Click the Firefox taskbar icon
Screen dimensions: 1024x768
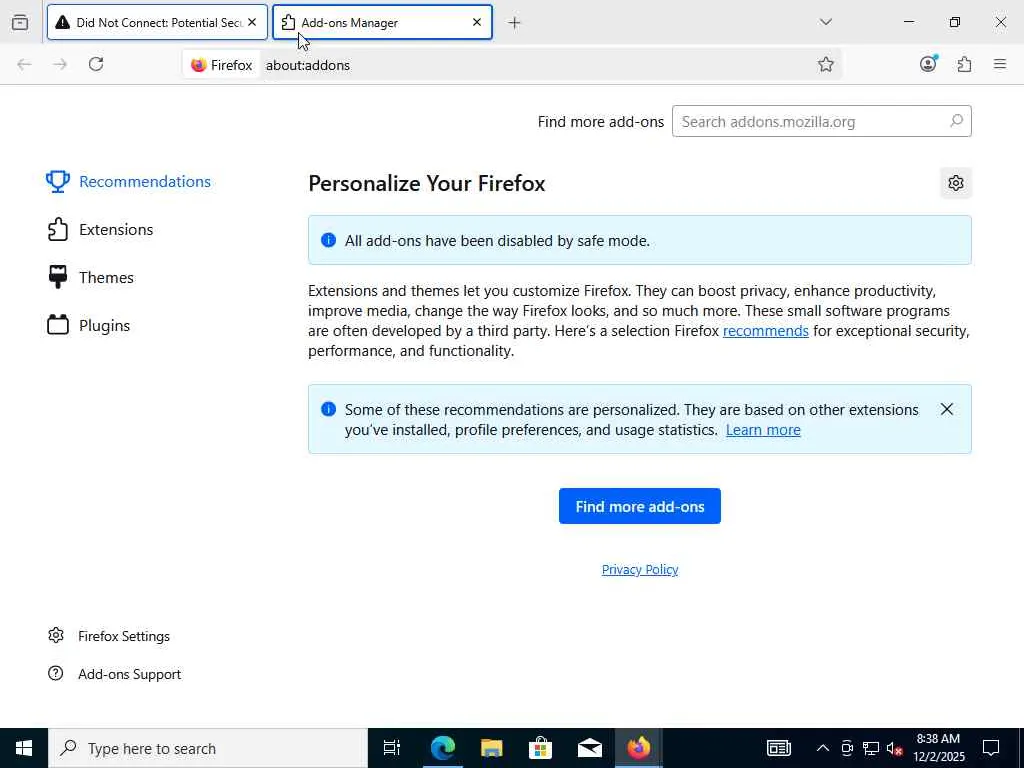click(x=638, y=748)
